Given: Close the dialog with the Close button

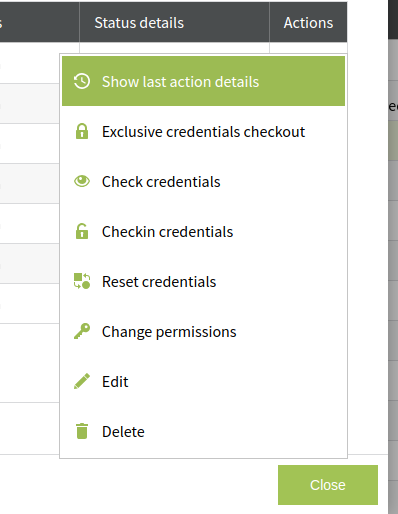Looking at the screenshot, I should coord(328,485).
